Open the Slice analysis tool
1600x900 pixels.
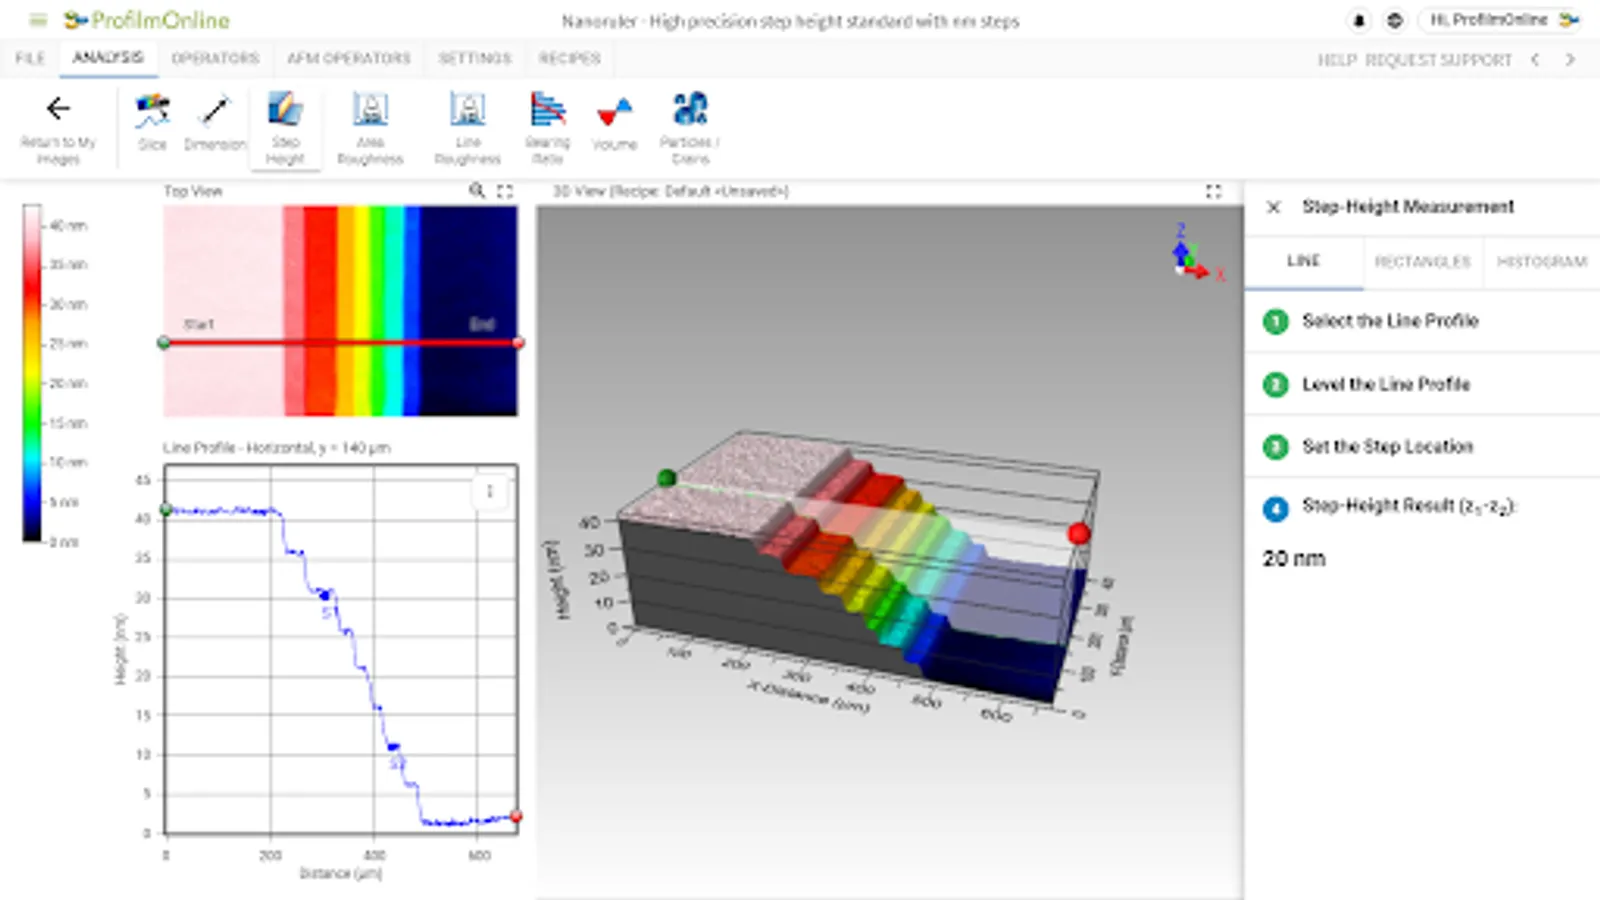(x=152, y=122)
